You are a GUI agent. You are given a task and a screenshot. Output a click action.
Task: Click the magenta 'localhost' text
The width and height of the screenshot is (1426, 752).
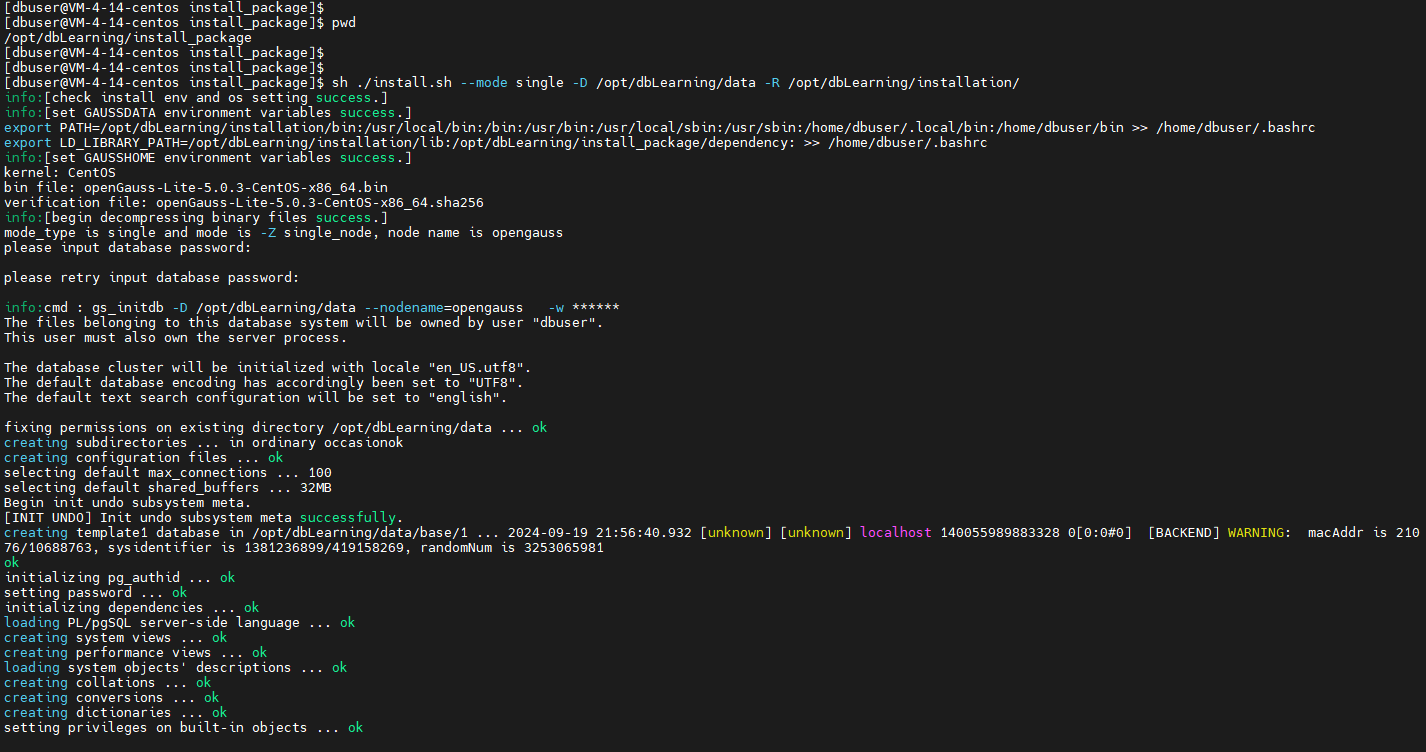click(896, 532)
